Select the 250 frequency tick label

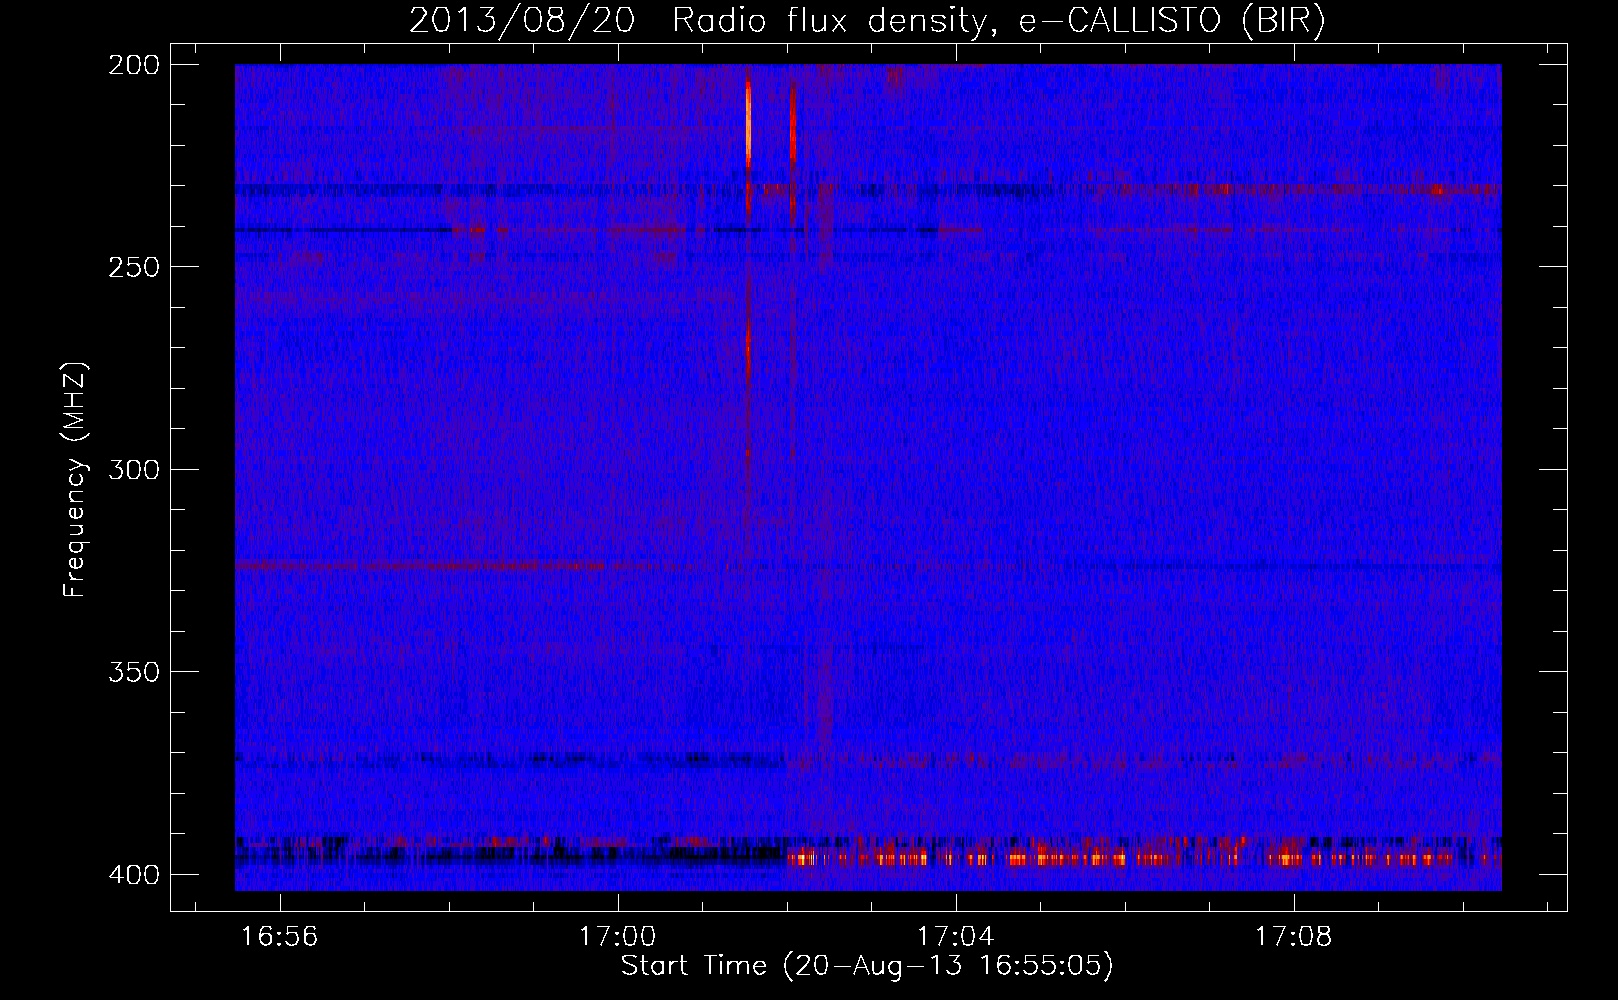click(133, 267)
